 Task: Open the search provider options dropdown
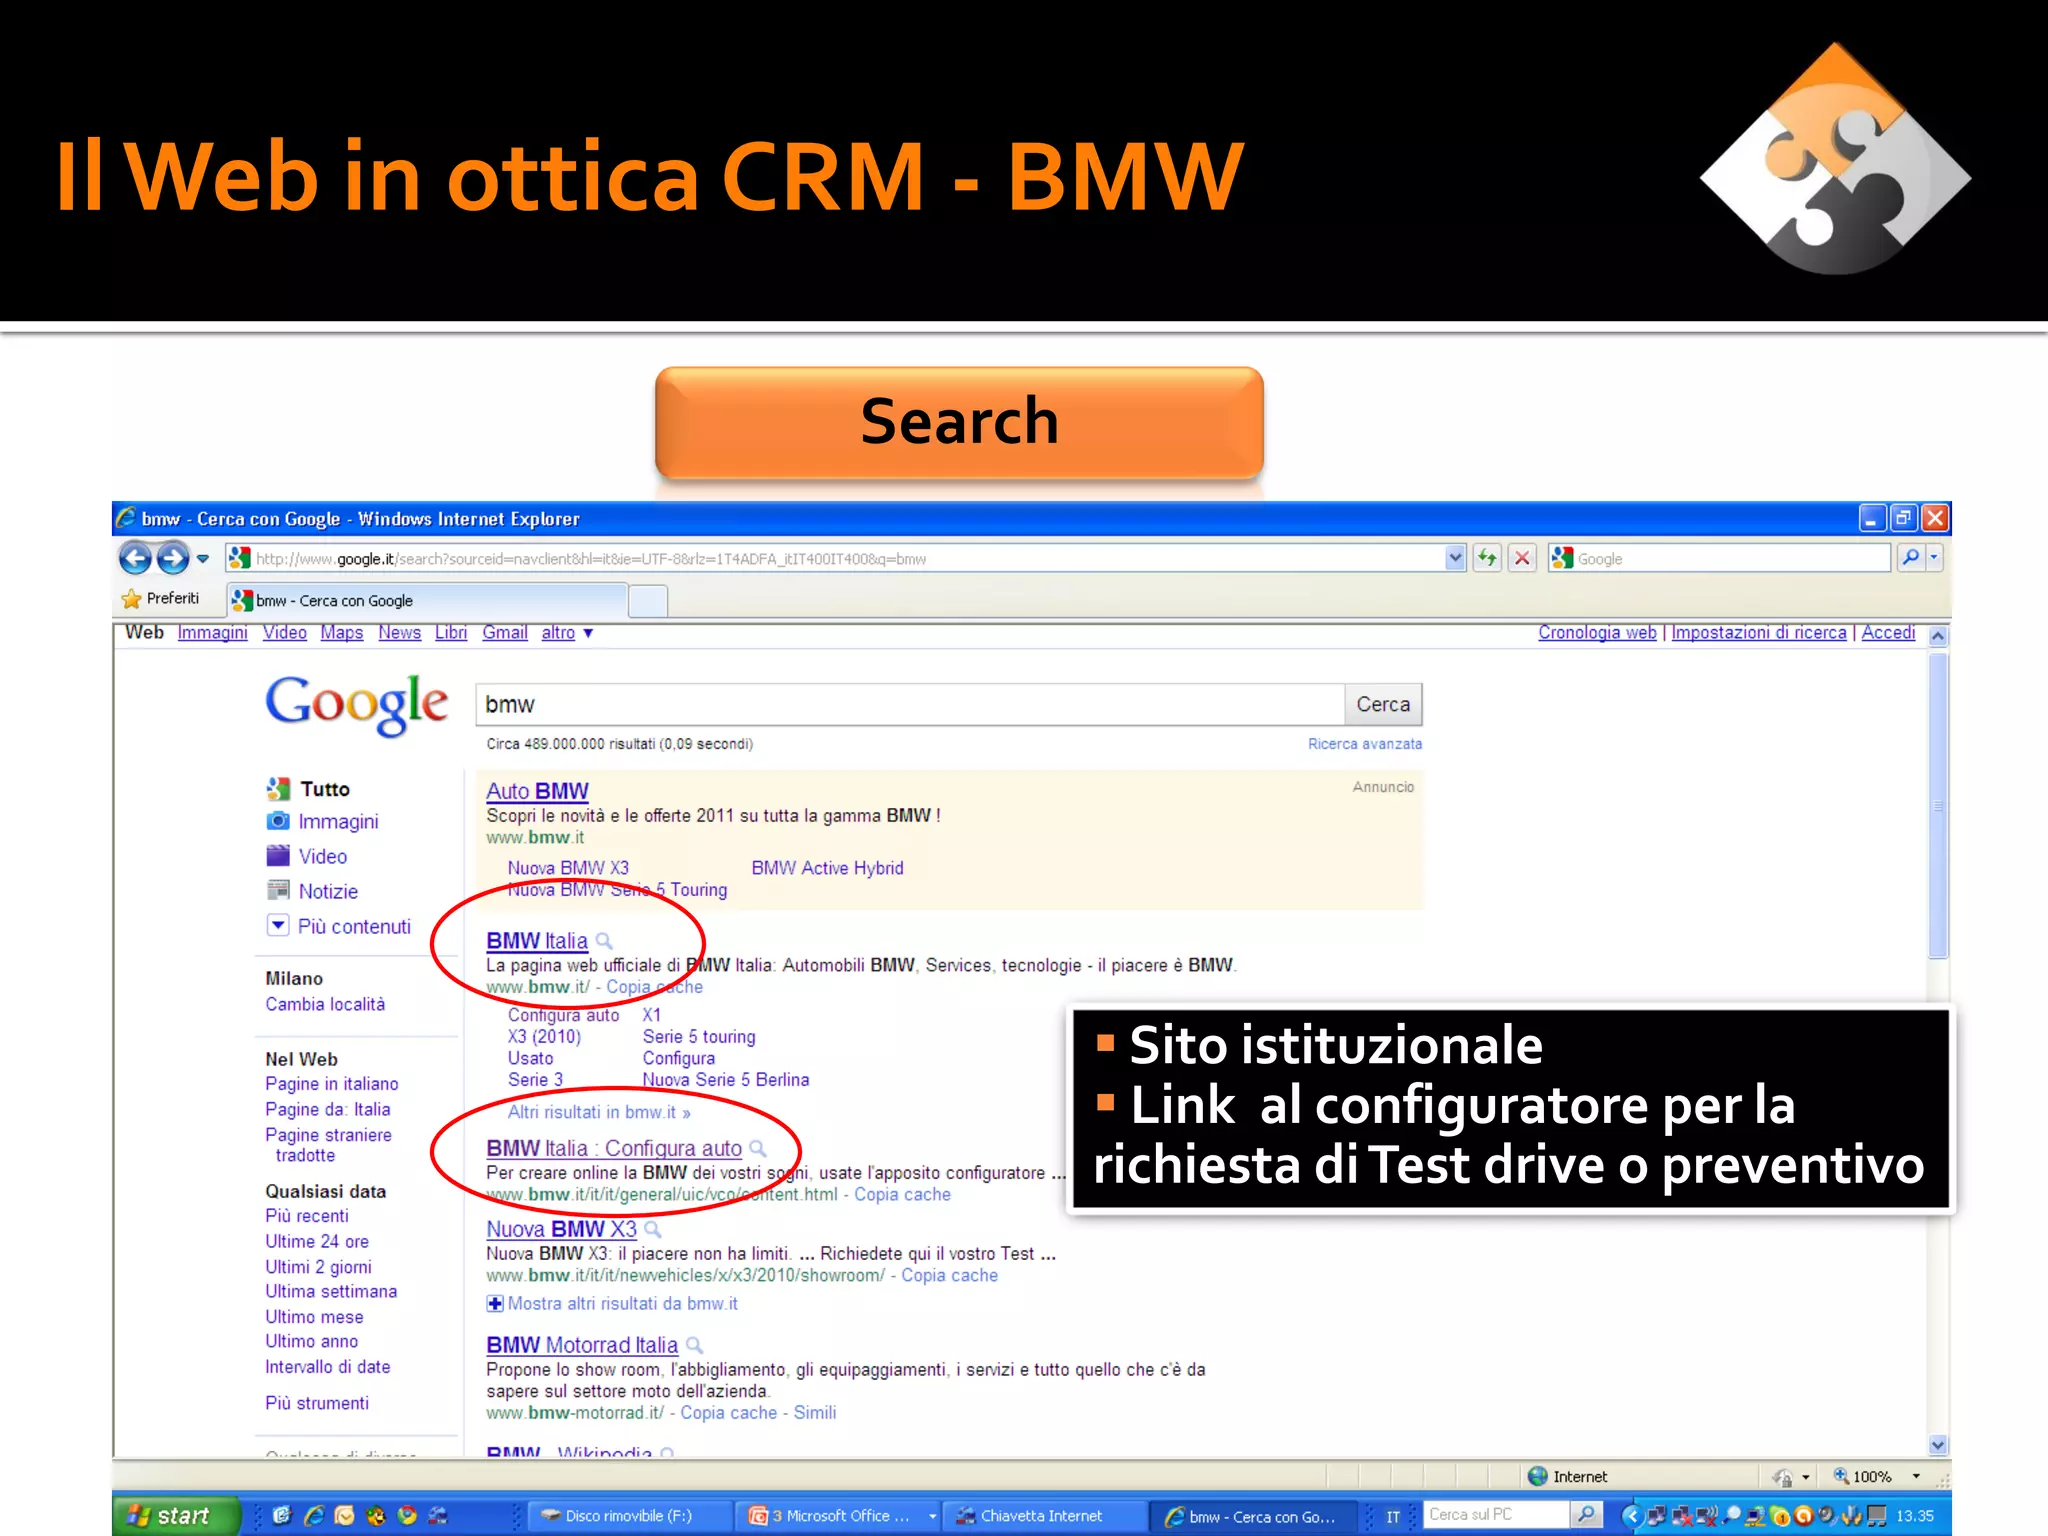click(x=1934, y=557)
